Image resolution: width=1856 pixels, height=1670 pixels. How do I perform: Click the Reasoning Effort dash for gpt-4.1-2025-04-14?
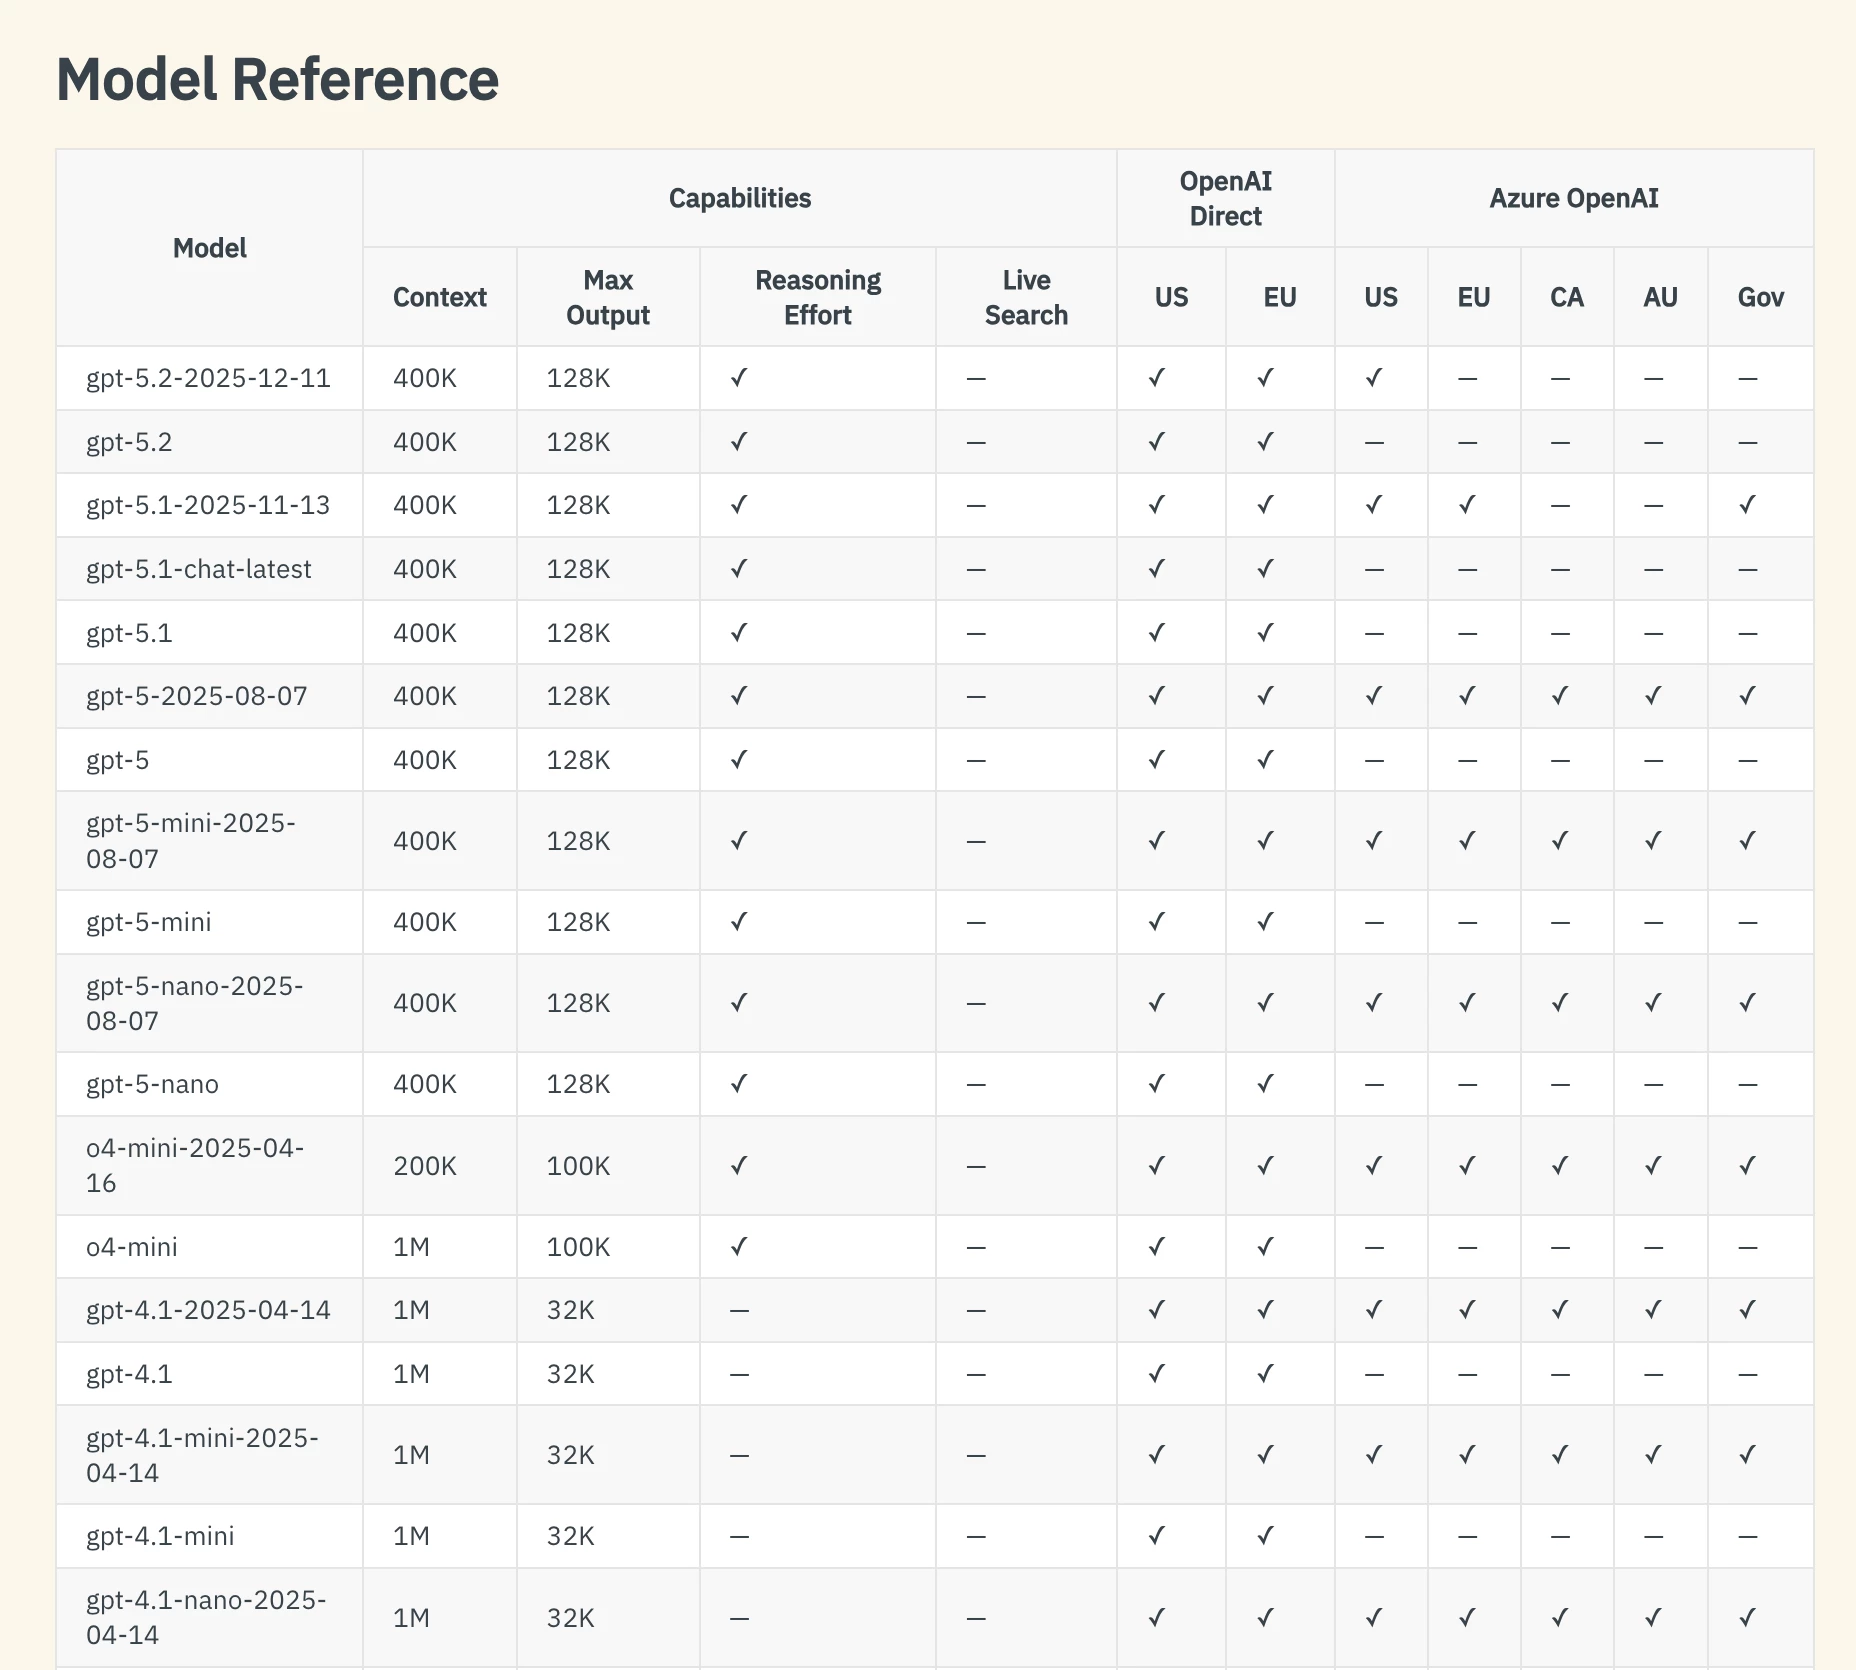pos(740,1311)
